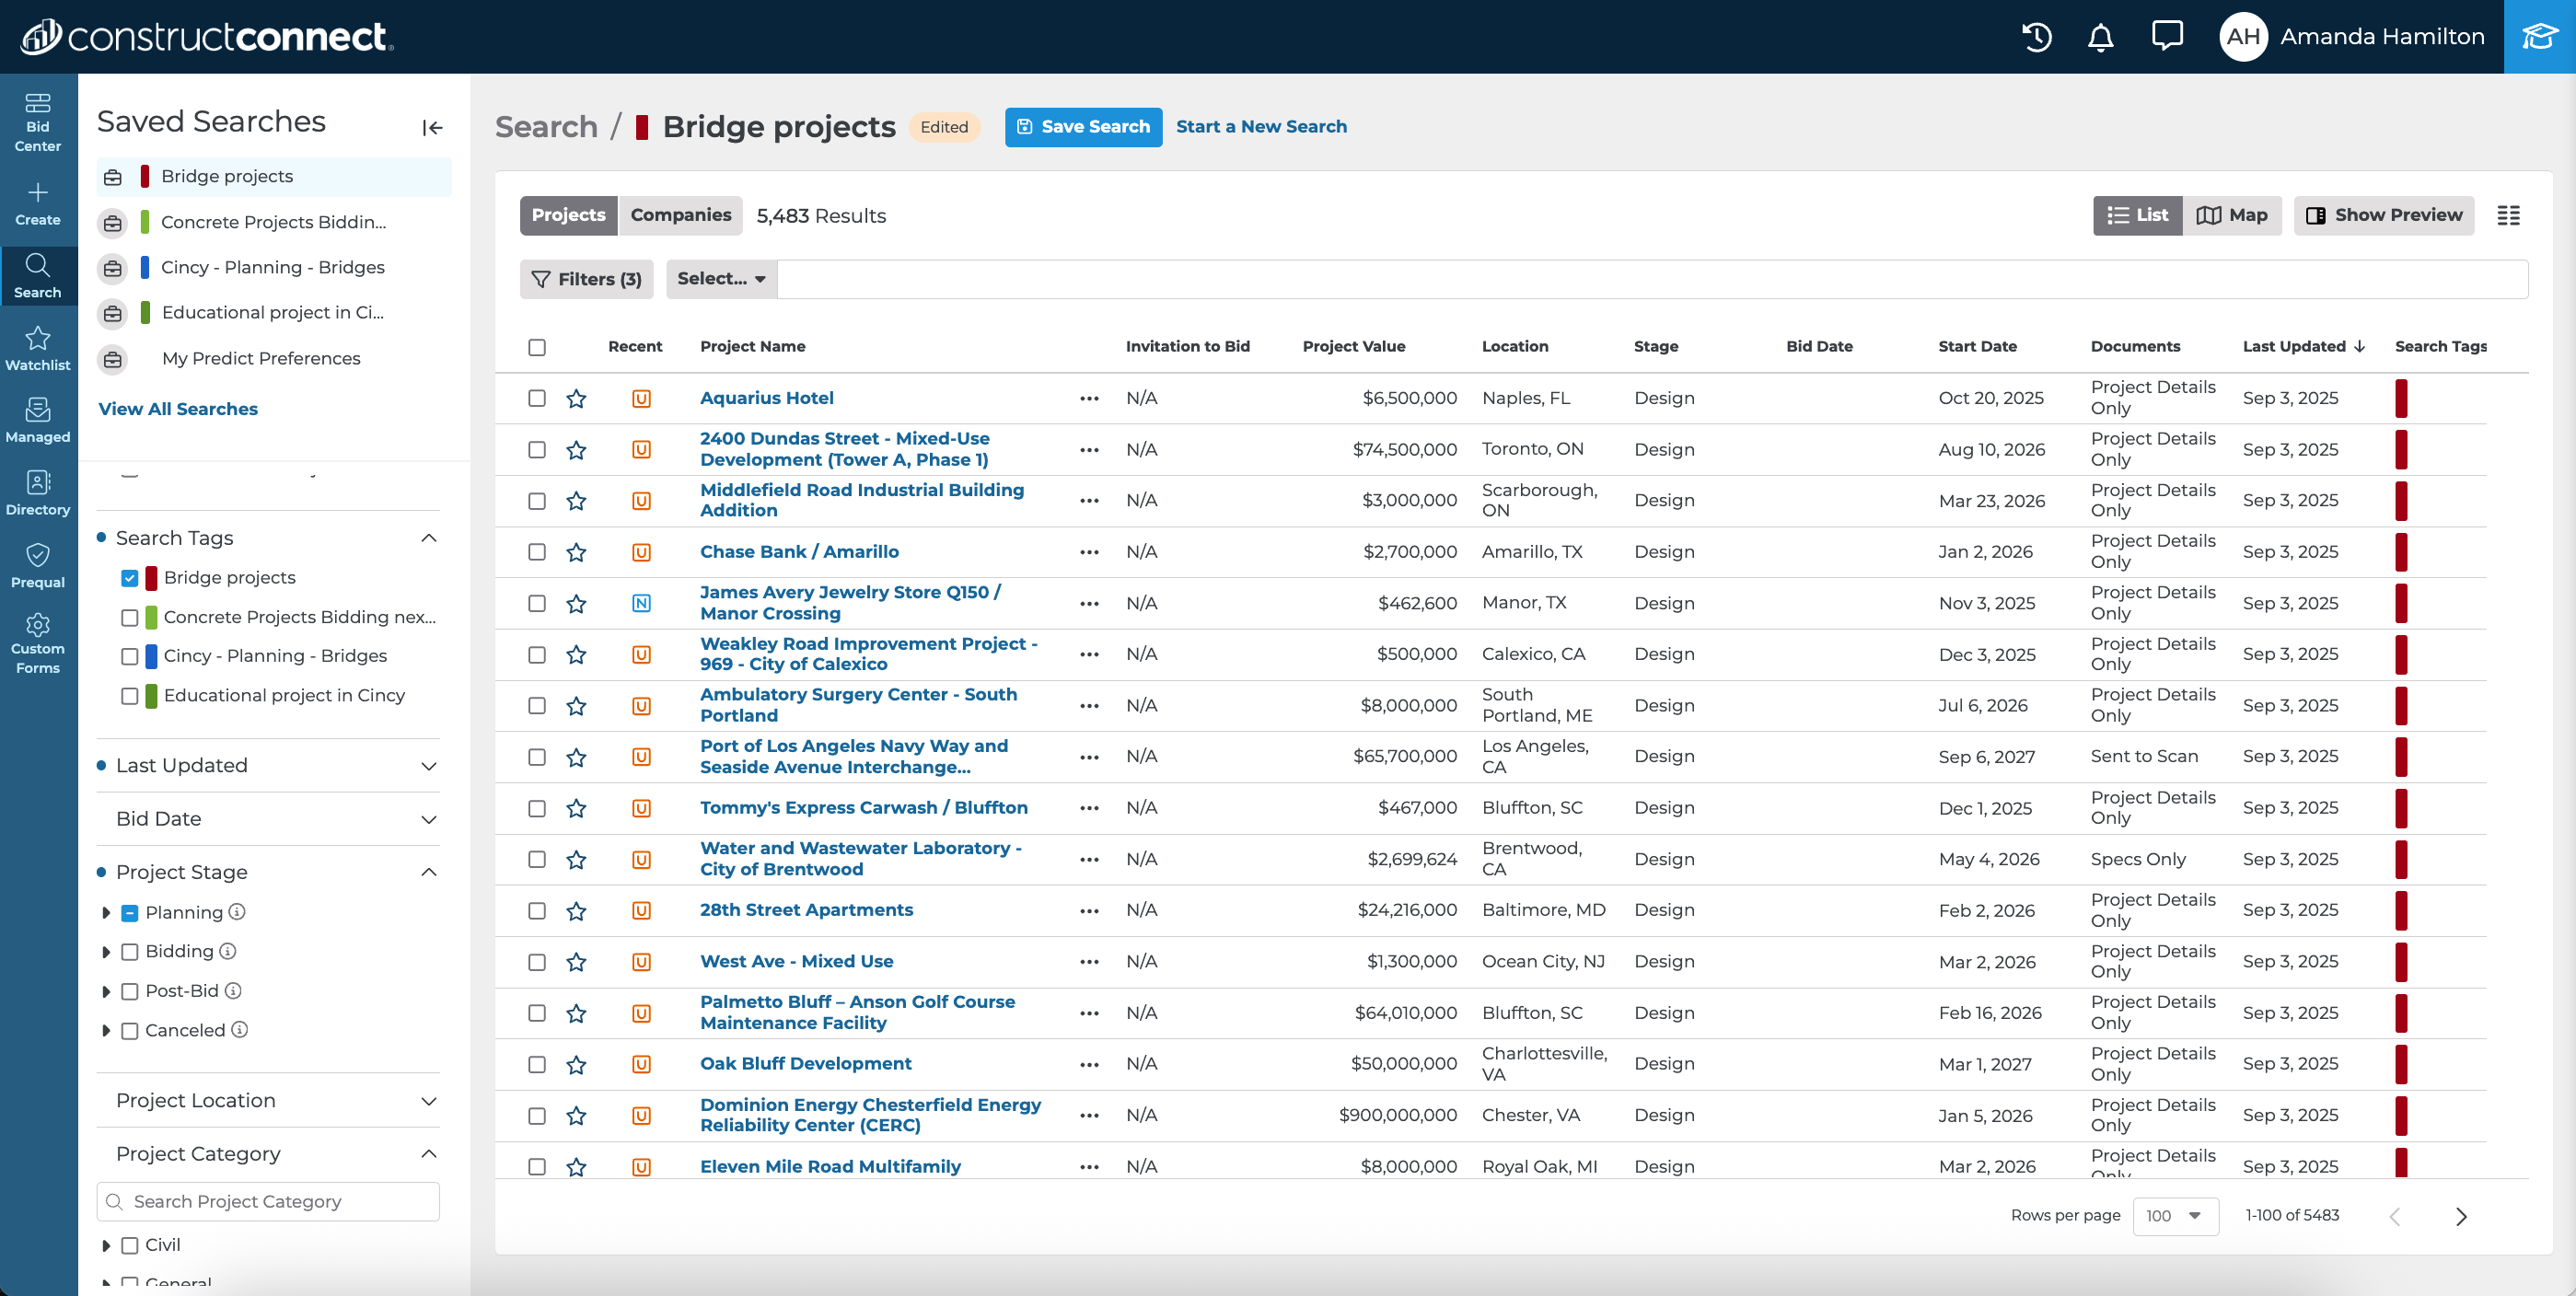Enable the Bidding stage checkbox
Image resolution: width=2576 pixels, height=1296 pixels.
(129, 952)
